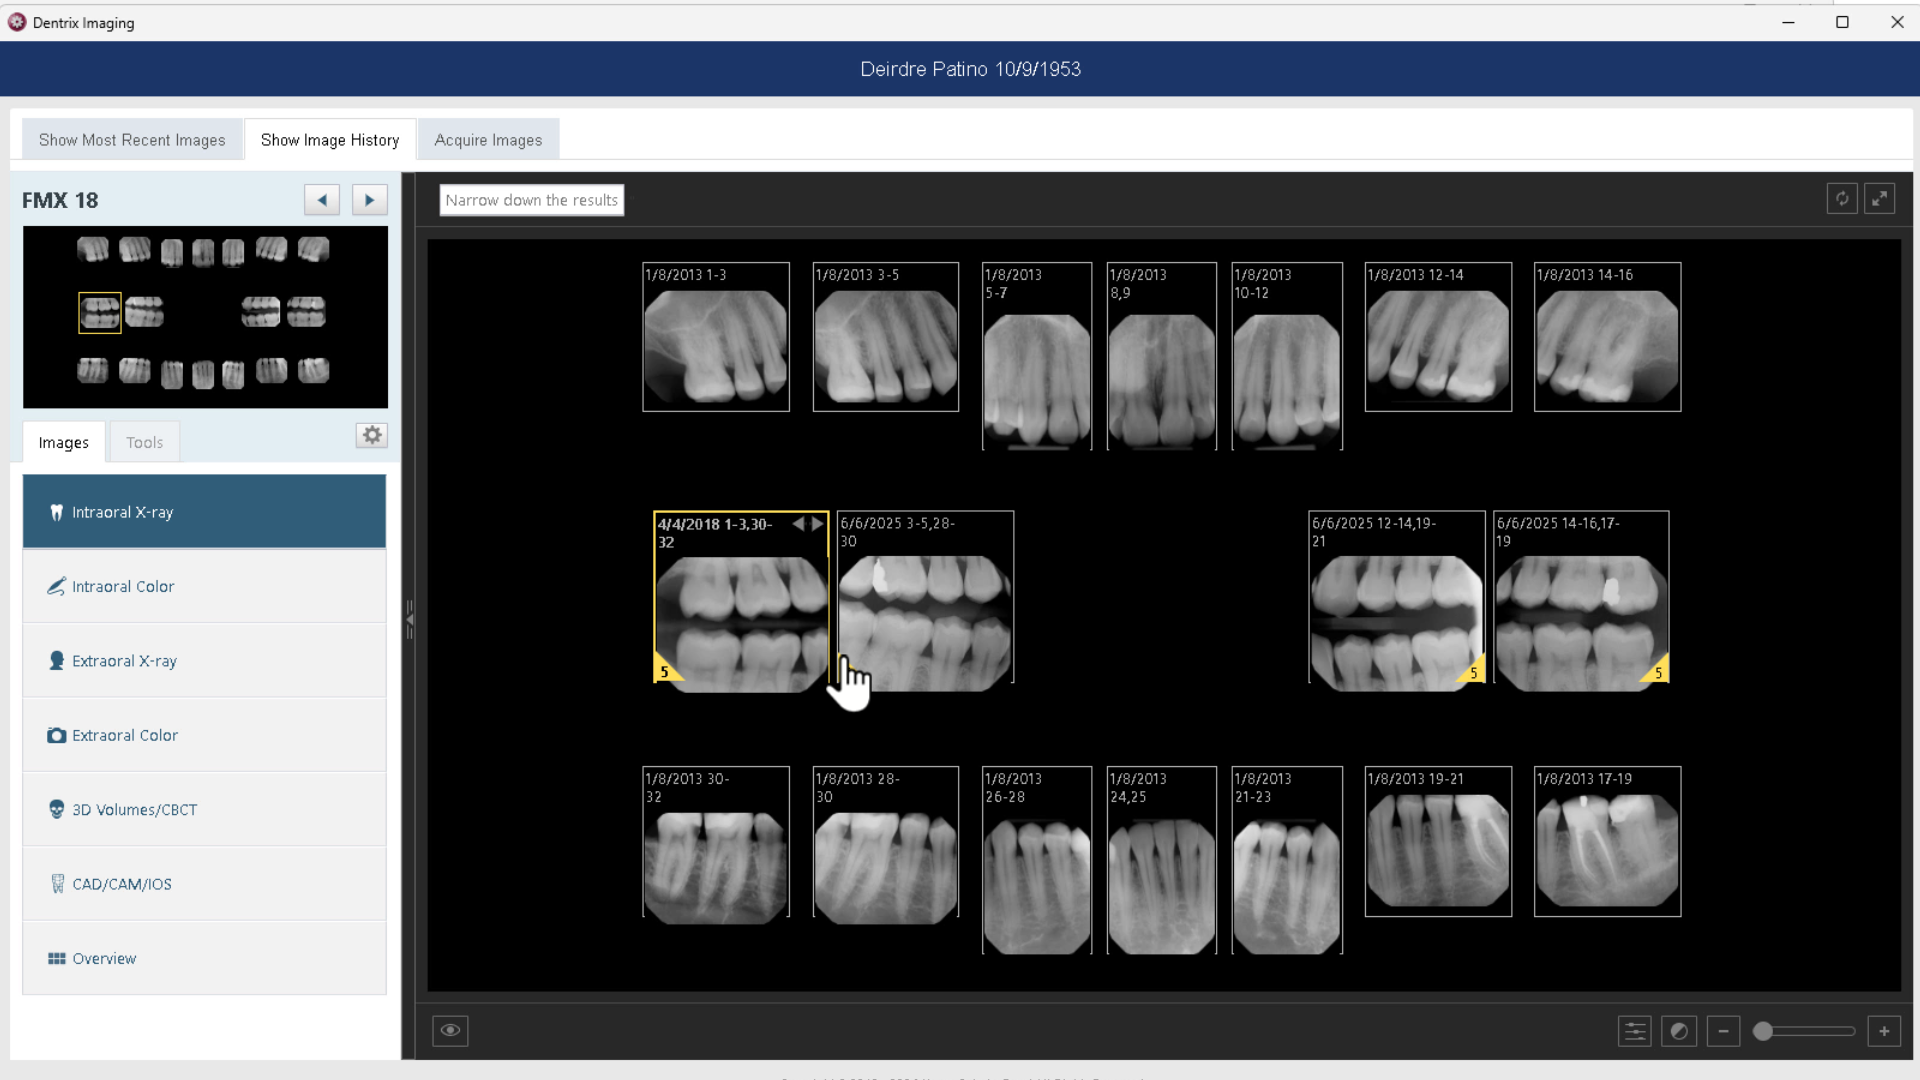
Task: Collapse the left panel splitter handle
Action: tap(409, 619)
